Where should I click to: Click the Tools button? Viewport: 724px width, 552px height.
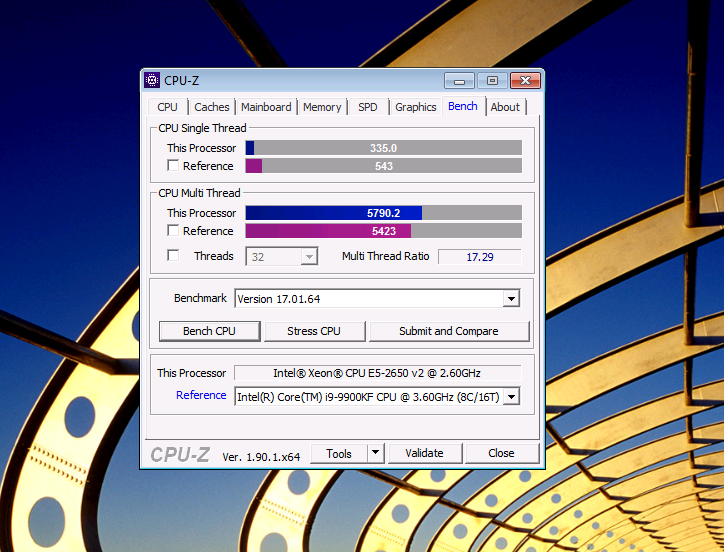click(339, 454)
